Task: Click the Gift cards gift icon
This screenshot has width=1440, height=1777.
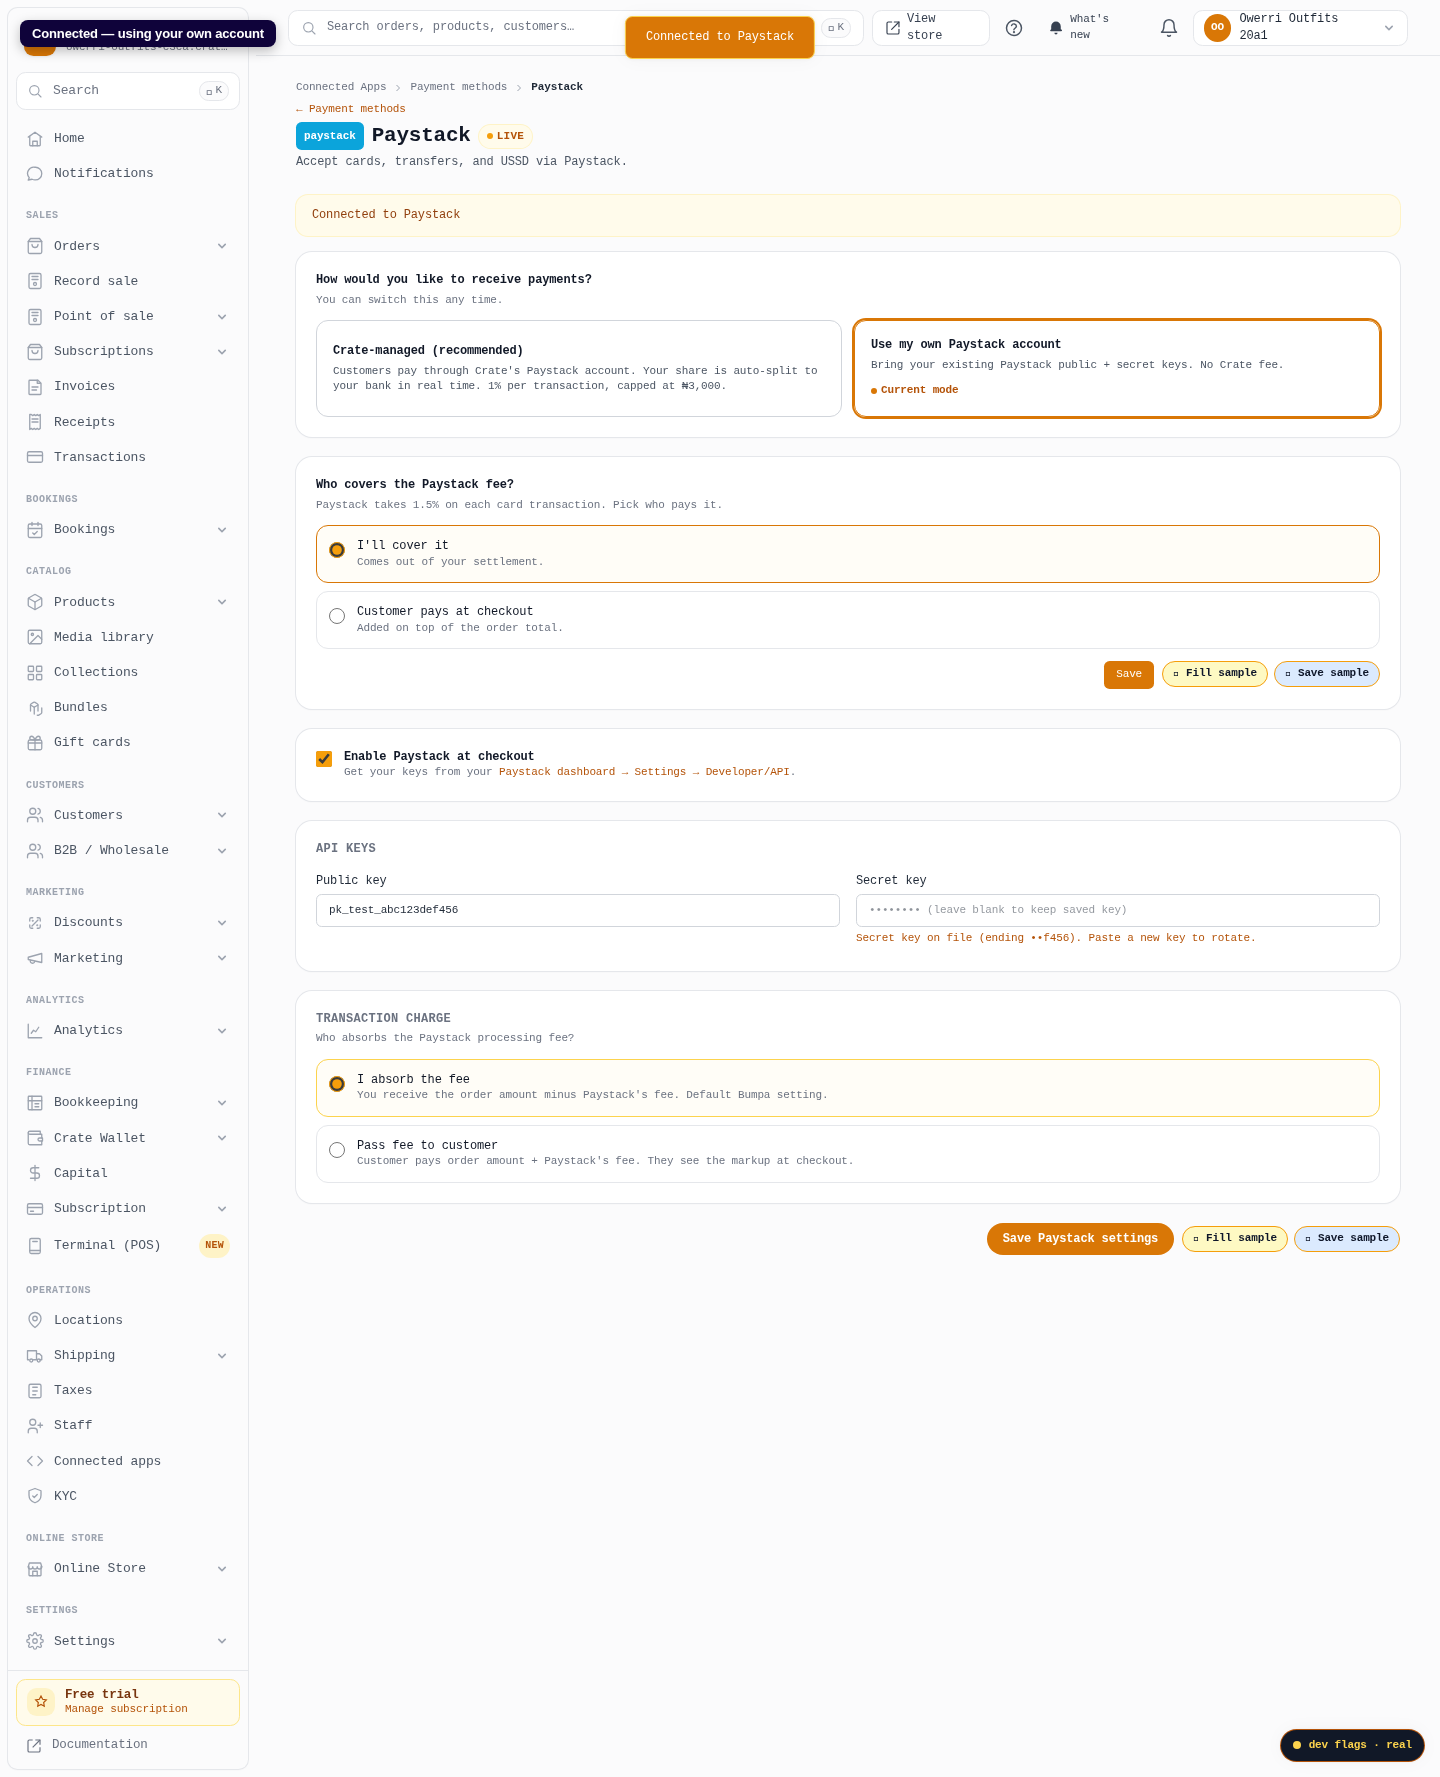Action: [35, 742]
